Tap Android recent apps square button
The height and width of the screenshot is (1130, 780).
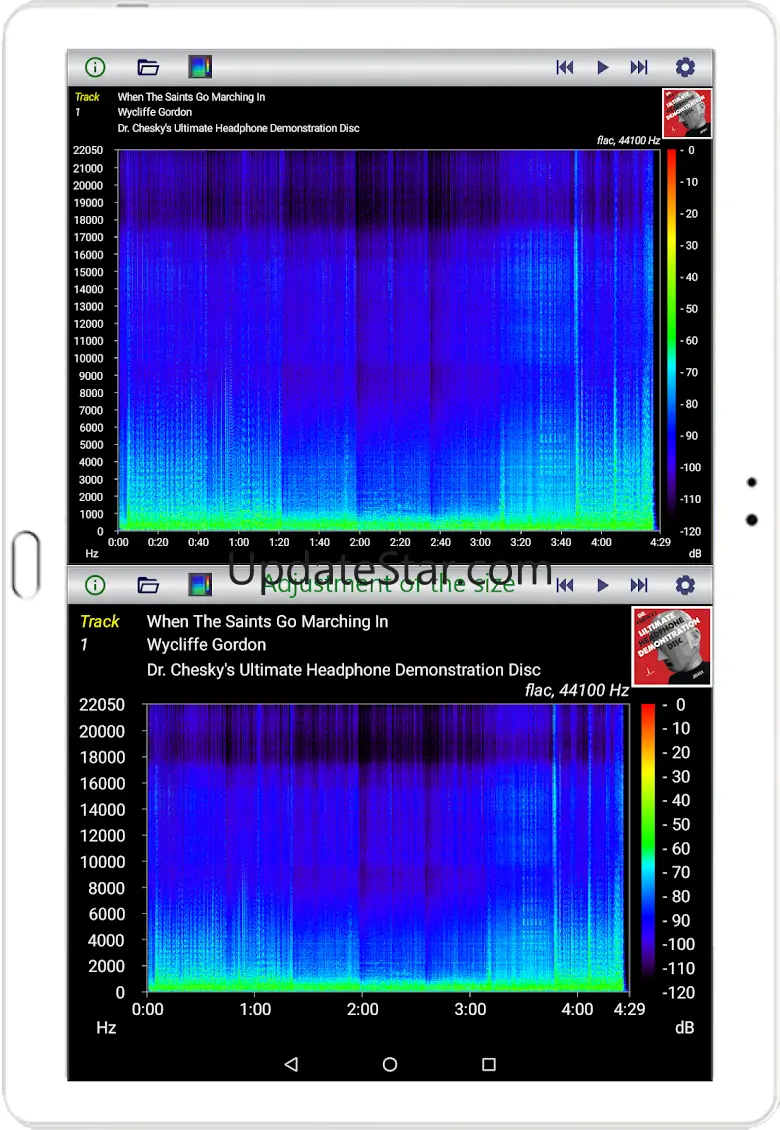[x=489, y=1064]
